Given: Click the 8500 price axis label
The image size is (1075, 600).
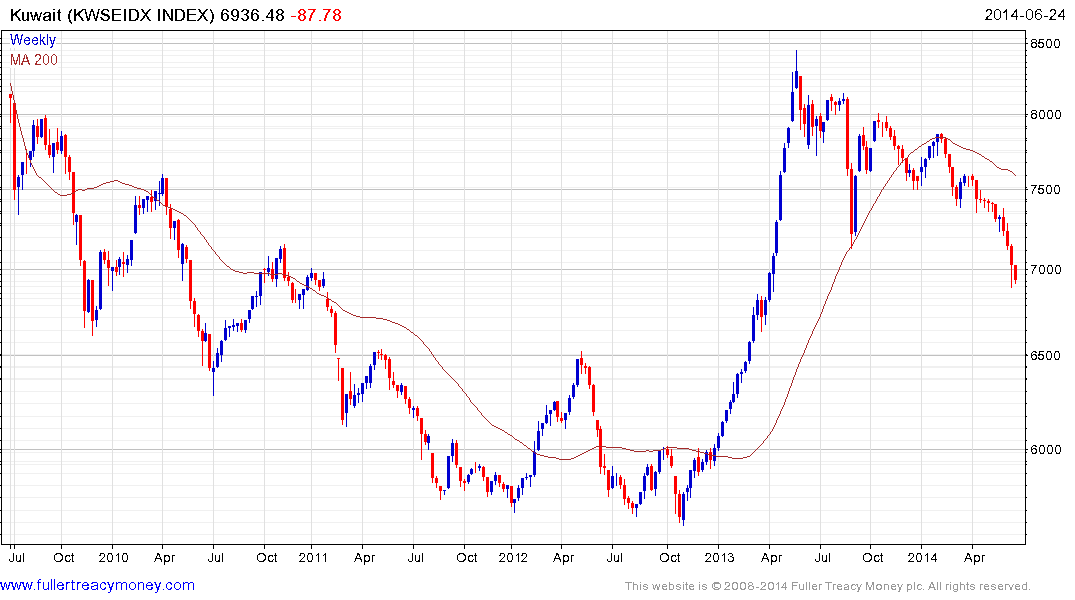Looking at the screenshot, I should click(x=1046, y=43).
